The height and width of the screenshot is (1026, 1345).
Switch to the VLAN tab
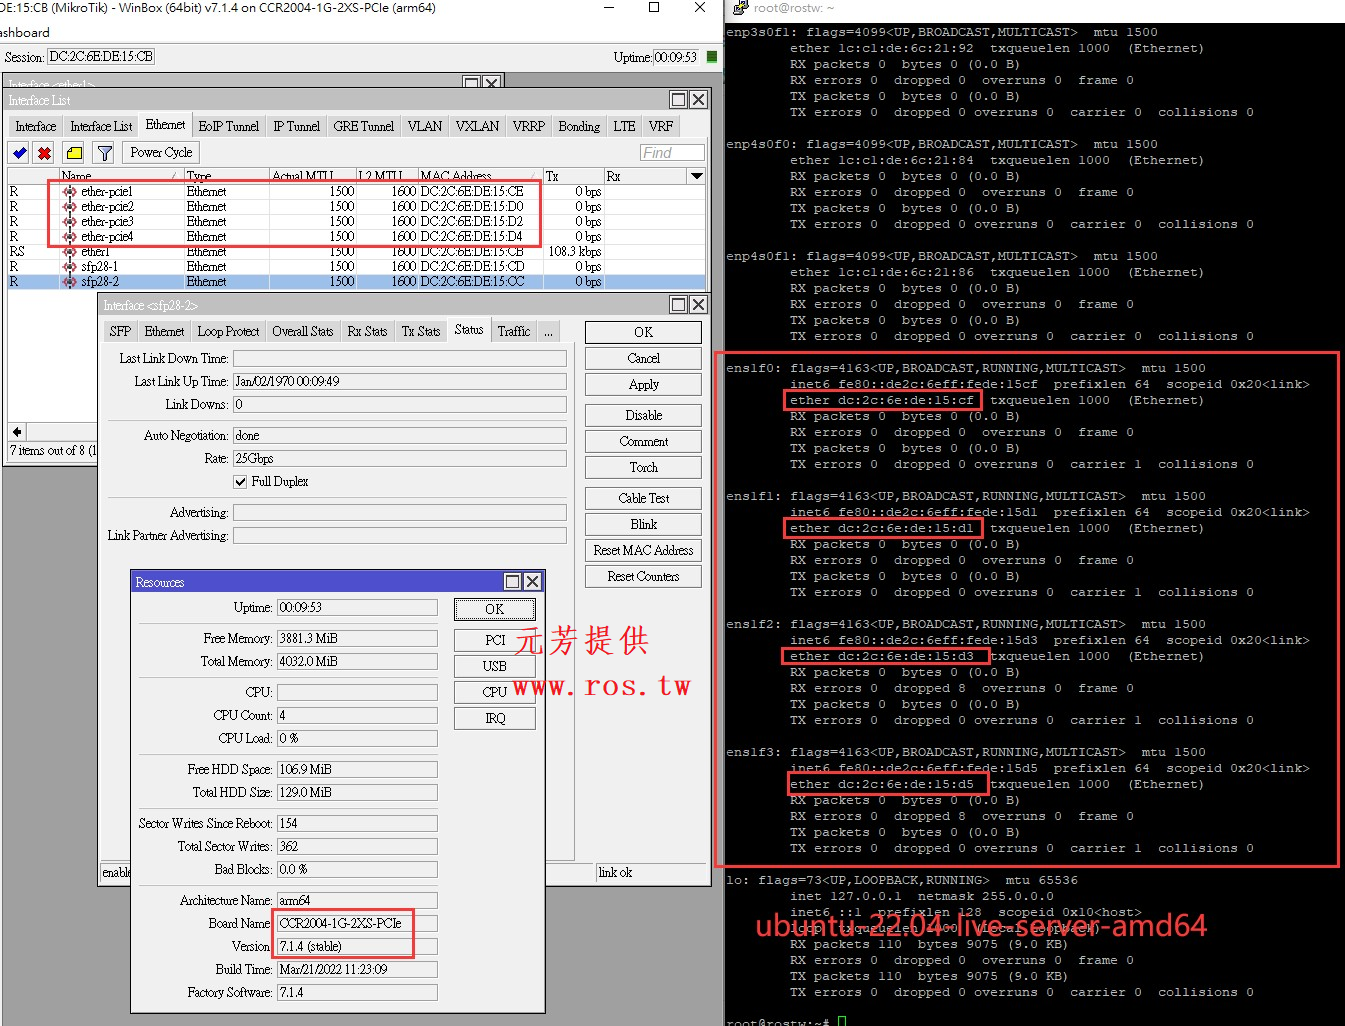pyautogui.click(x=424, y=126)
